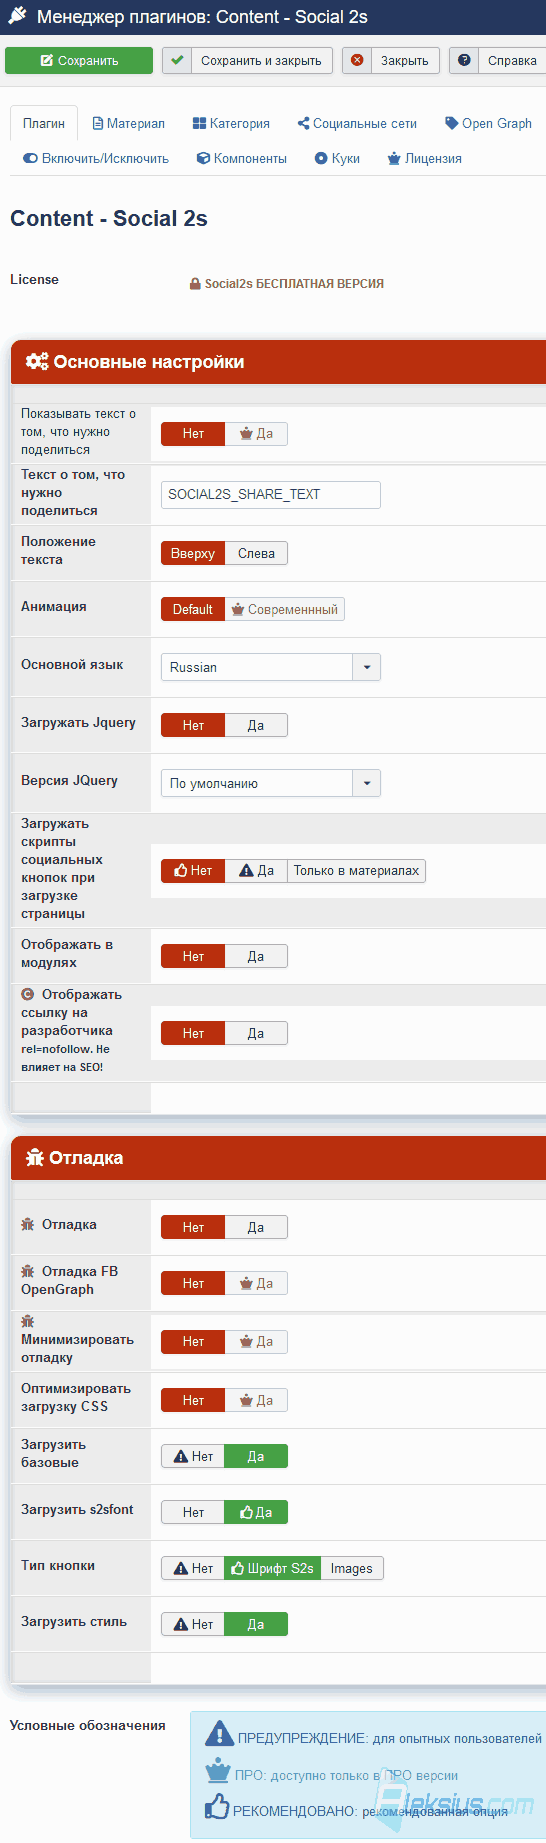
Task: Click the SOCIAL2S_SHARE_TEXT input field
Action: point(271,495)
